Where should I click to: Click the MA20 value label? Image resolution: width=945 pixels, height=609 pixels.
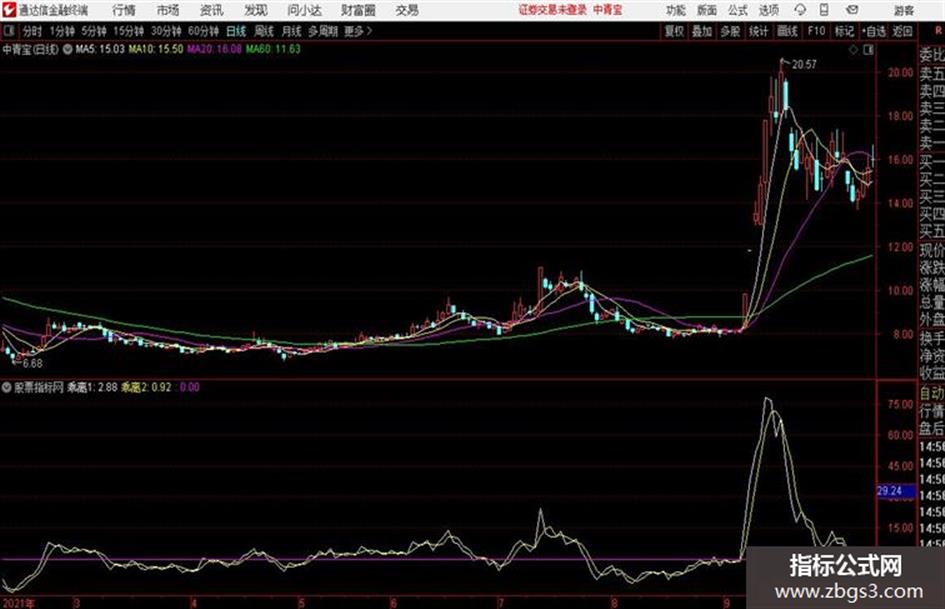click(214, 49)
